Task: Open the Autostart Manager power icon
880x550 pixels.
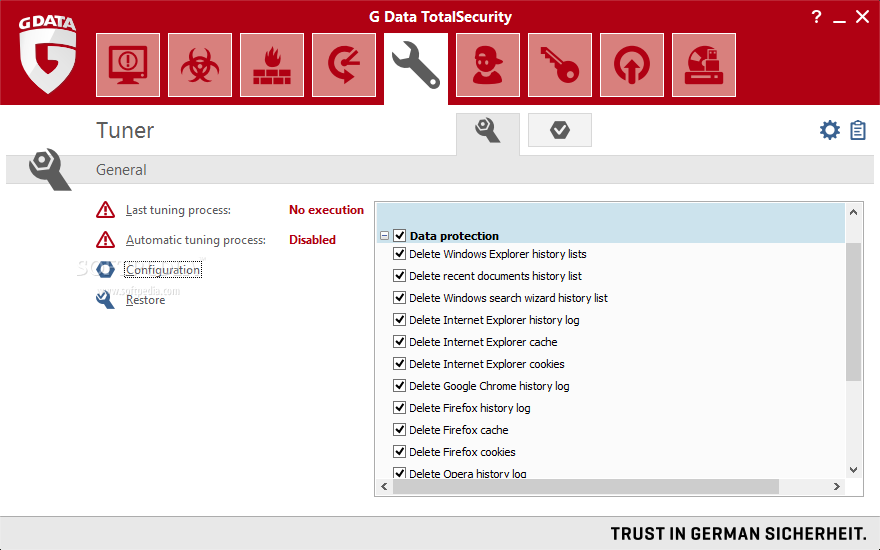Action: click(x=631, y=65)
